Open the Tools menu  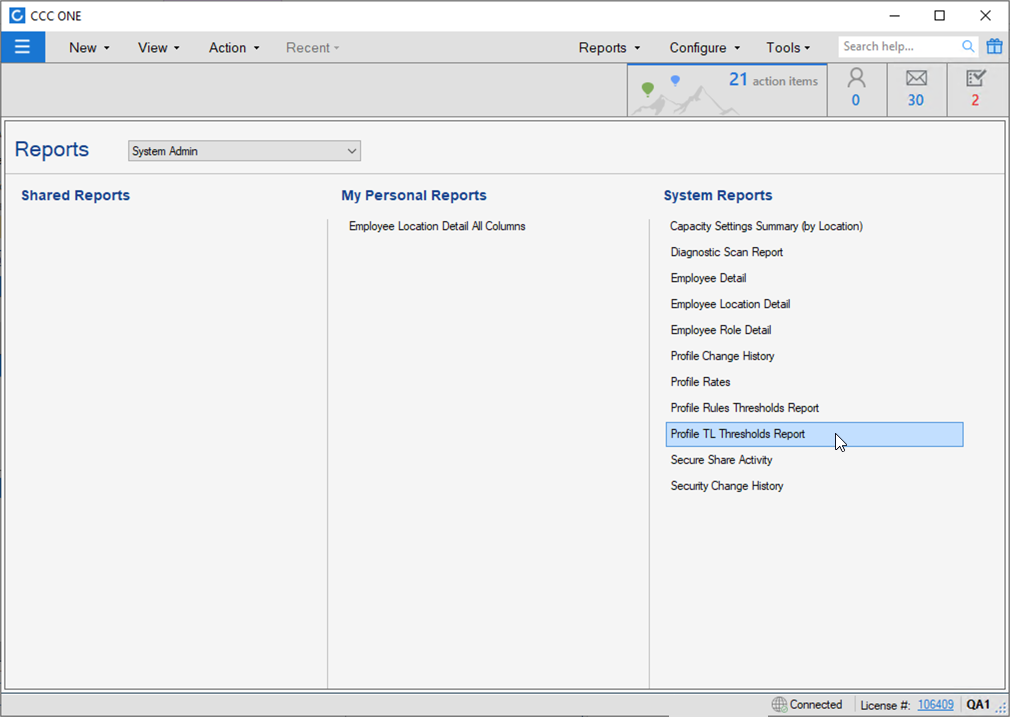(788, 48)
